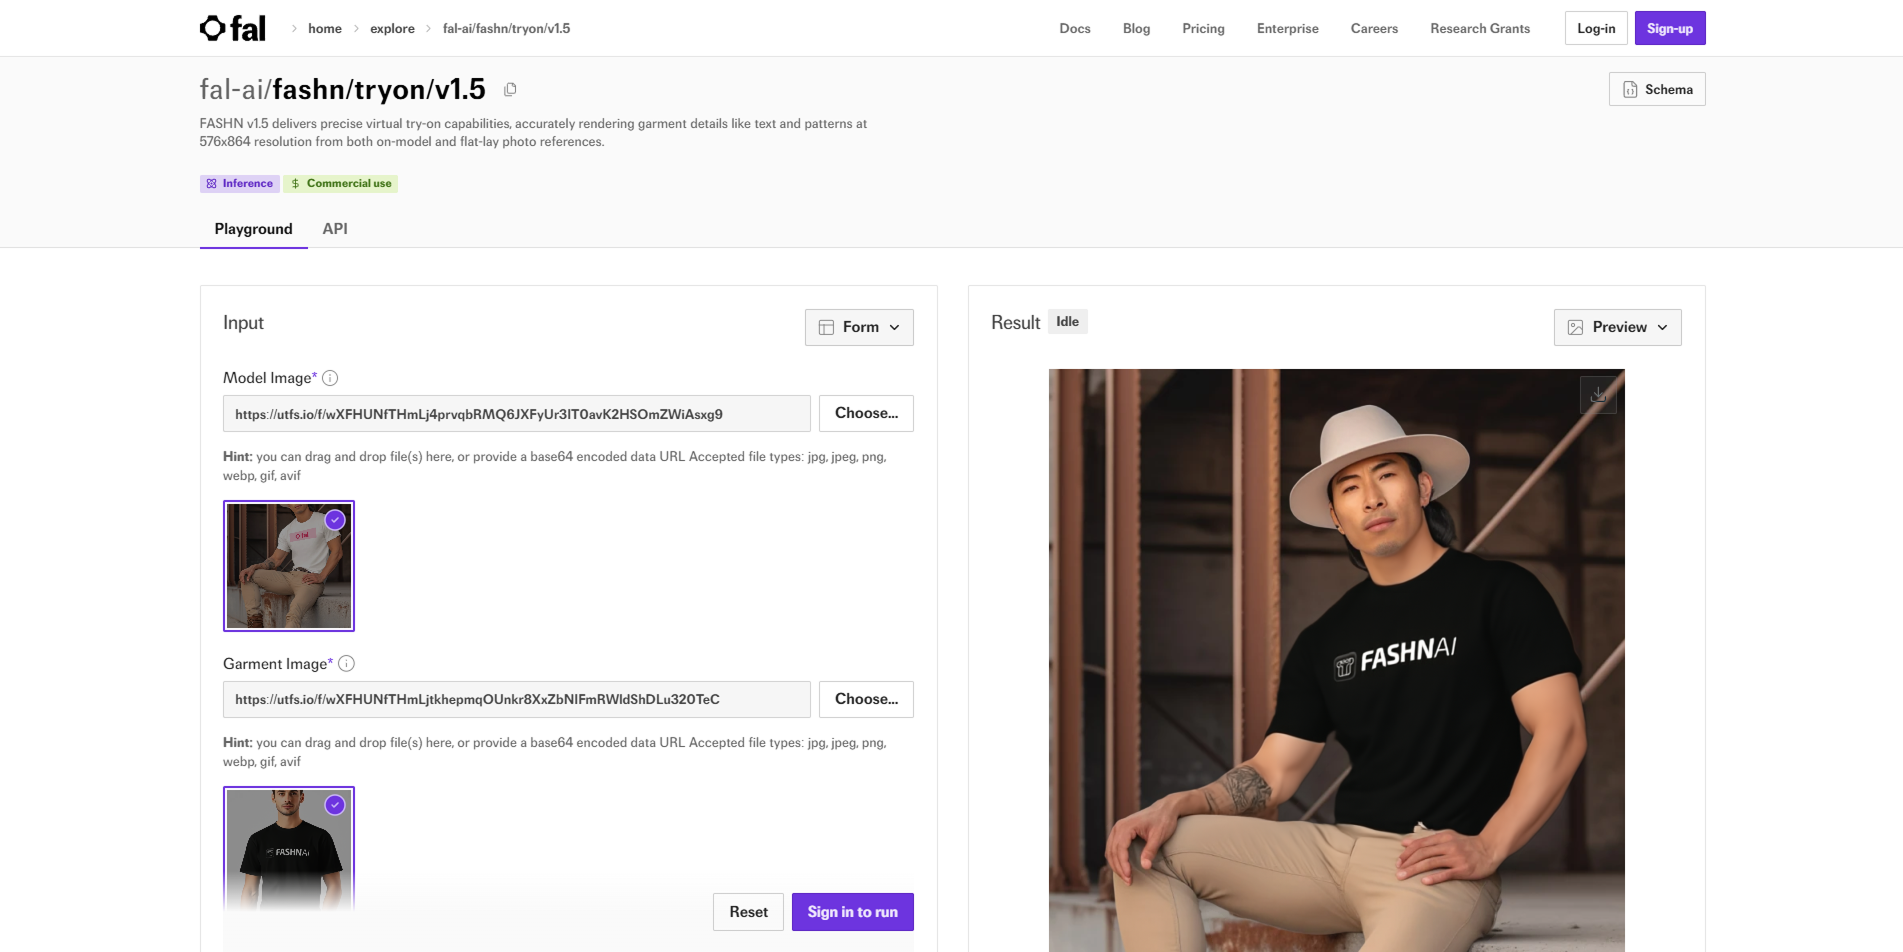Screen dimensions: 1903x952
Task: Click the result preview image
Action: 1337,660
